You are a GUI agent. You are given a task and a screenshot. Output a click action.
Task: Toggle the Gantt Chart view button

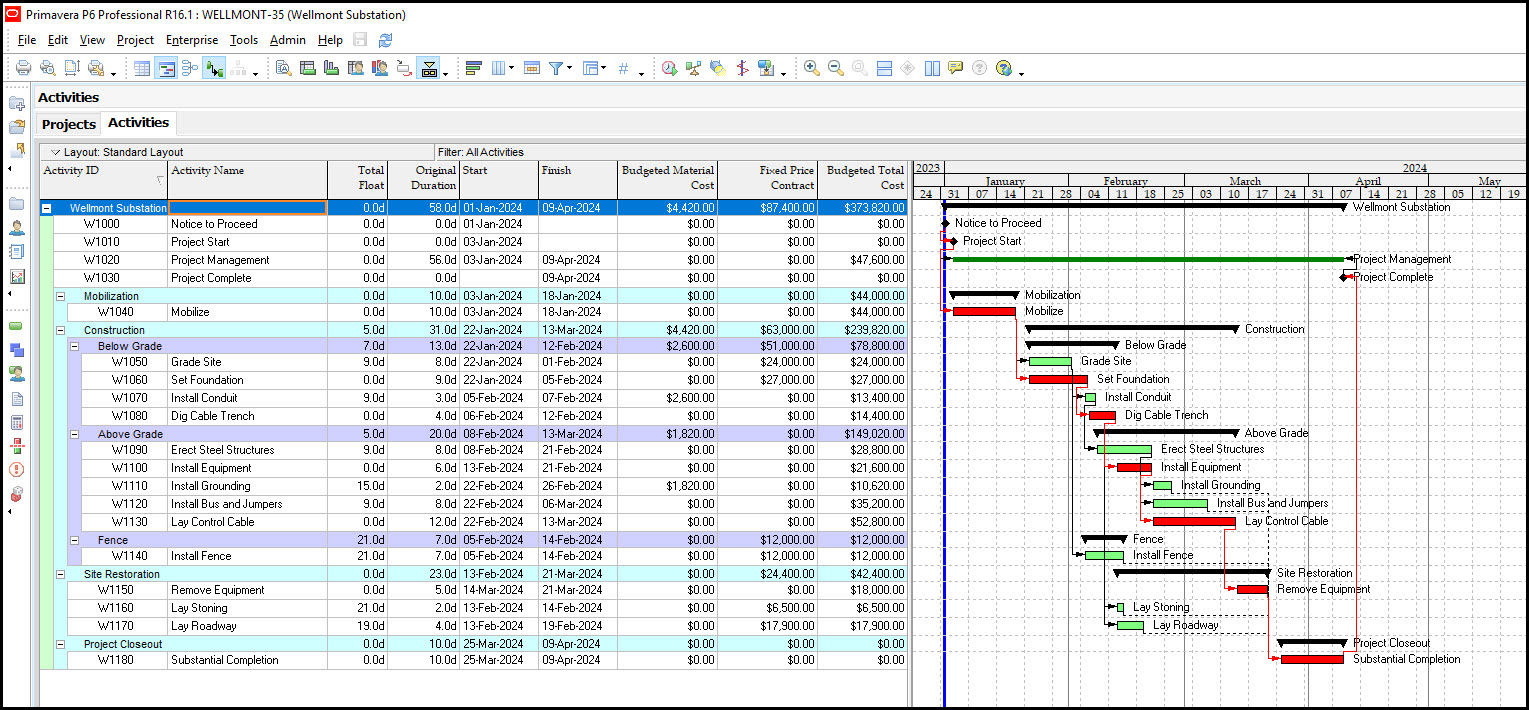(x=166, y=69)
